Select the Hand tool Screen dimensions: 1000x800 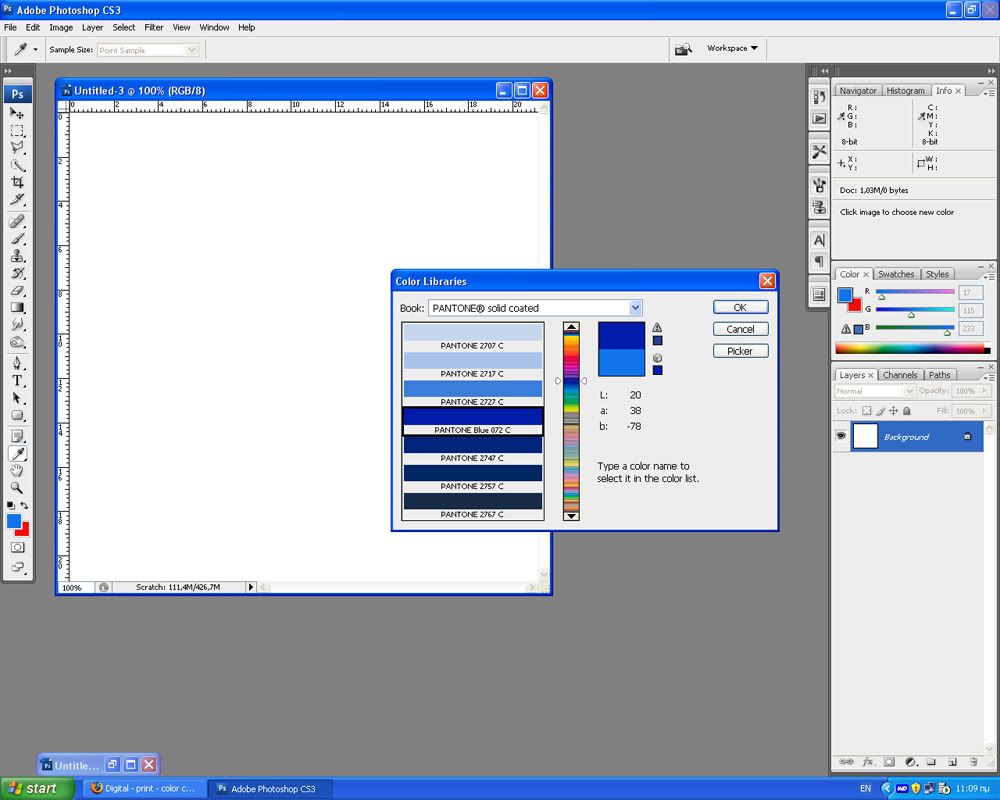(17, 471)
